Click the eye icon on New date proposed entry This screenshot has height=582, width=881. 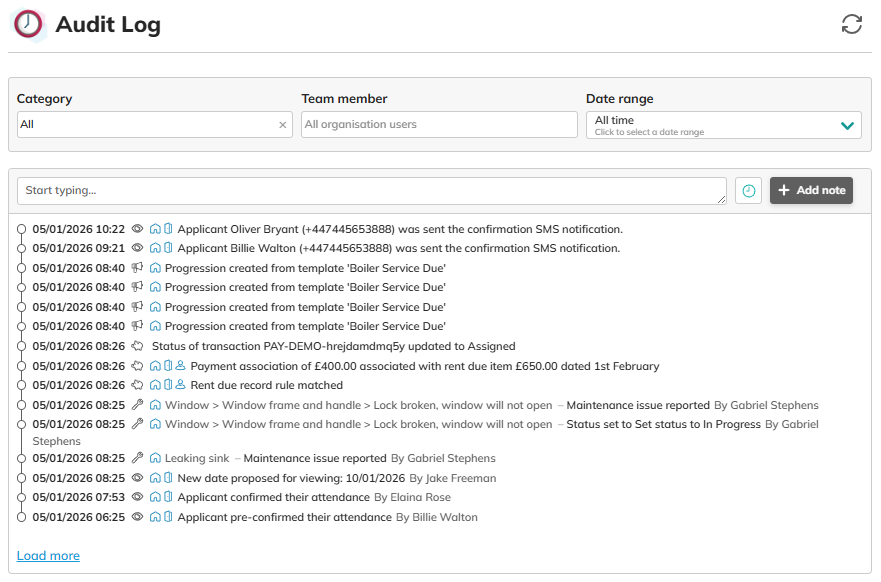click(x=138, y=478)
